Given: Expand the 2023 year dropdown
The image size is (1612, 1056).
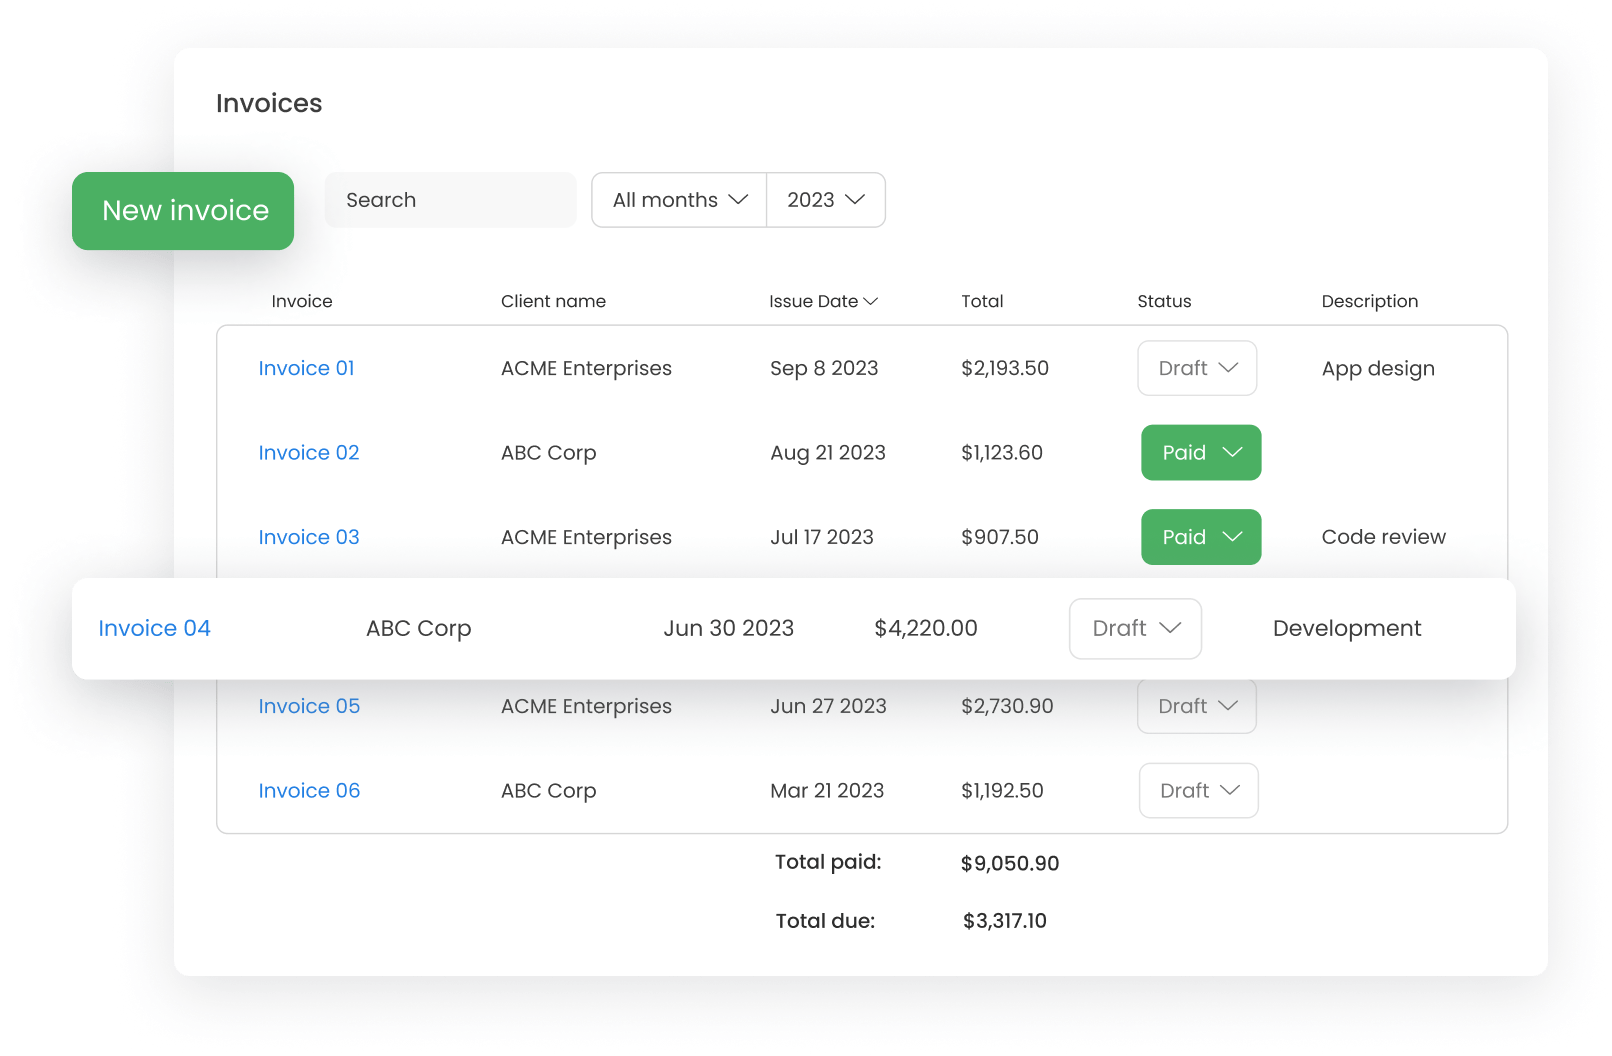Looking at the screenshot, I should coord(825,200).
